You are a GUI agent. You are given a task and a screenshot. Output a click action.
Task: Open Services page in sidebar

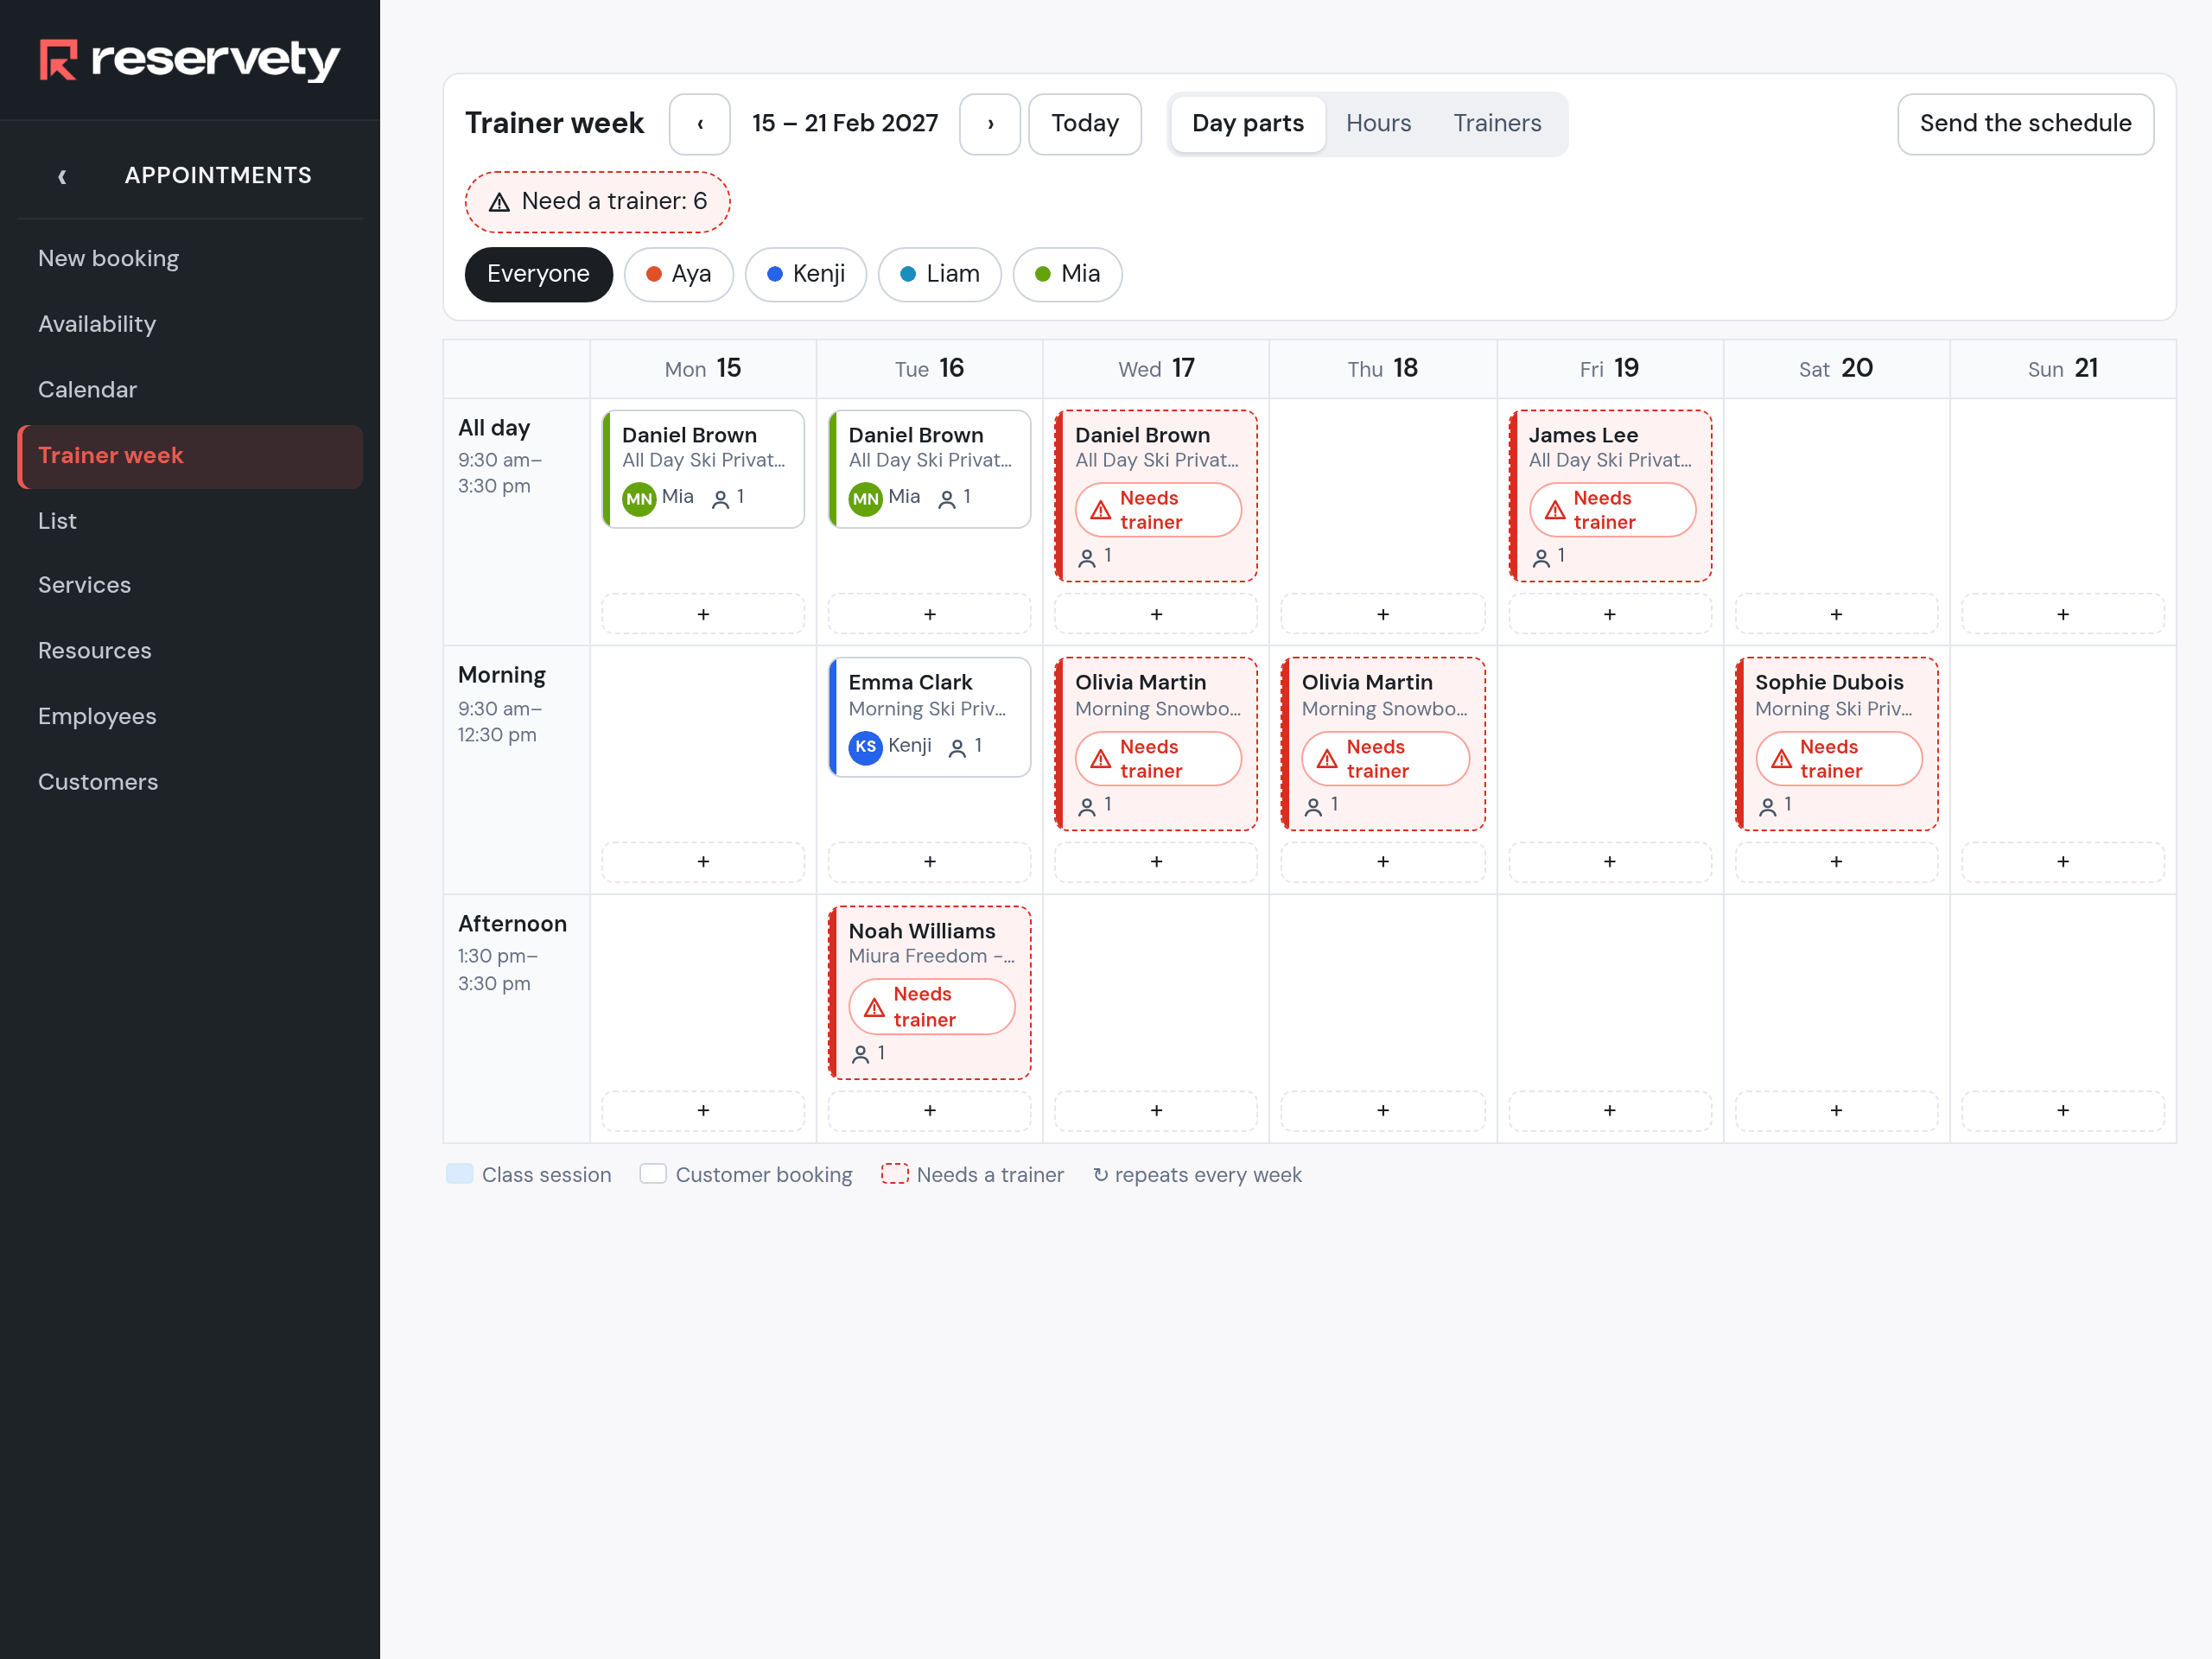point(190,585)
